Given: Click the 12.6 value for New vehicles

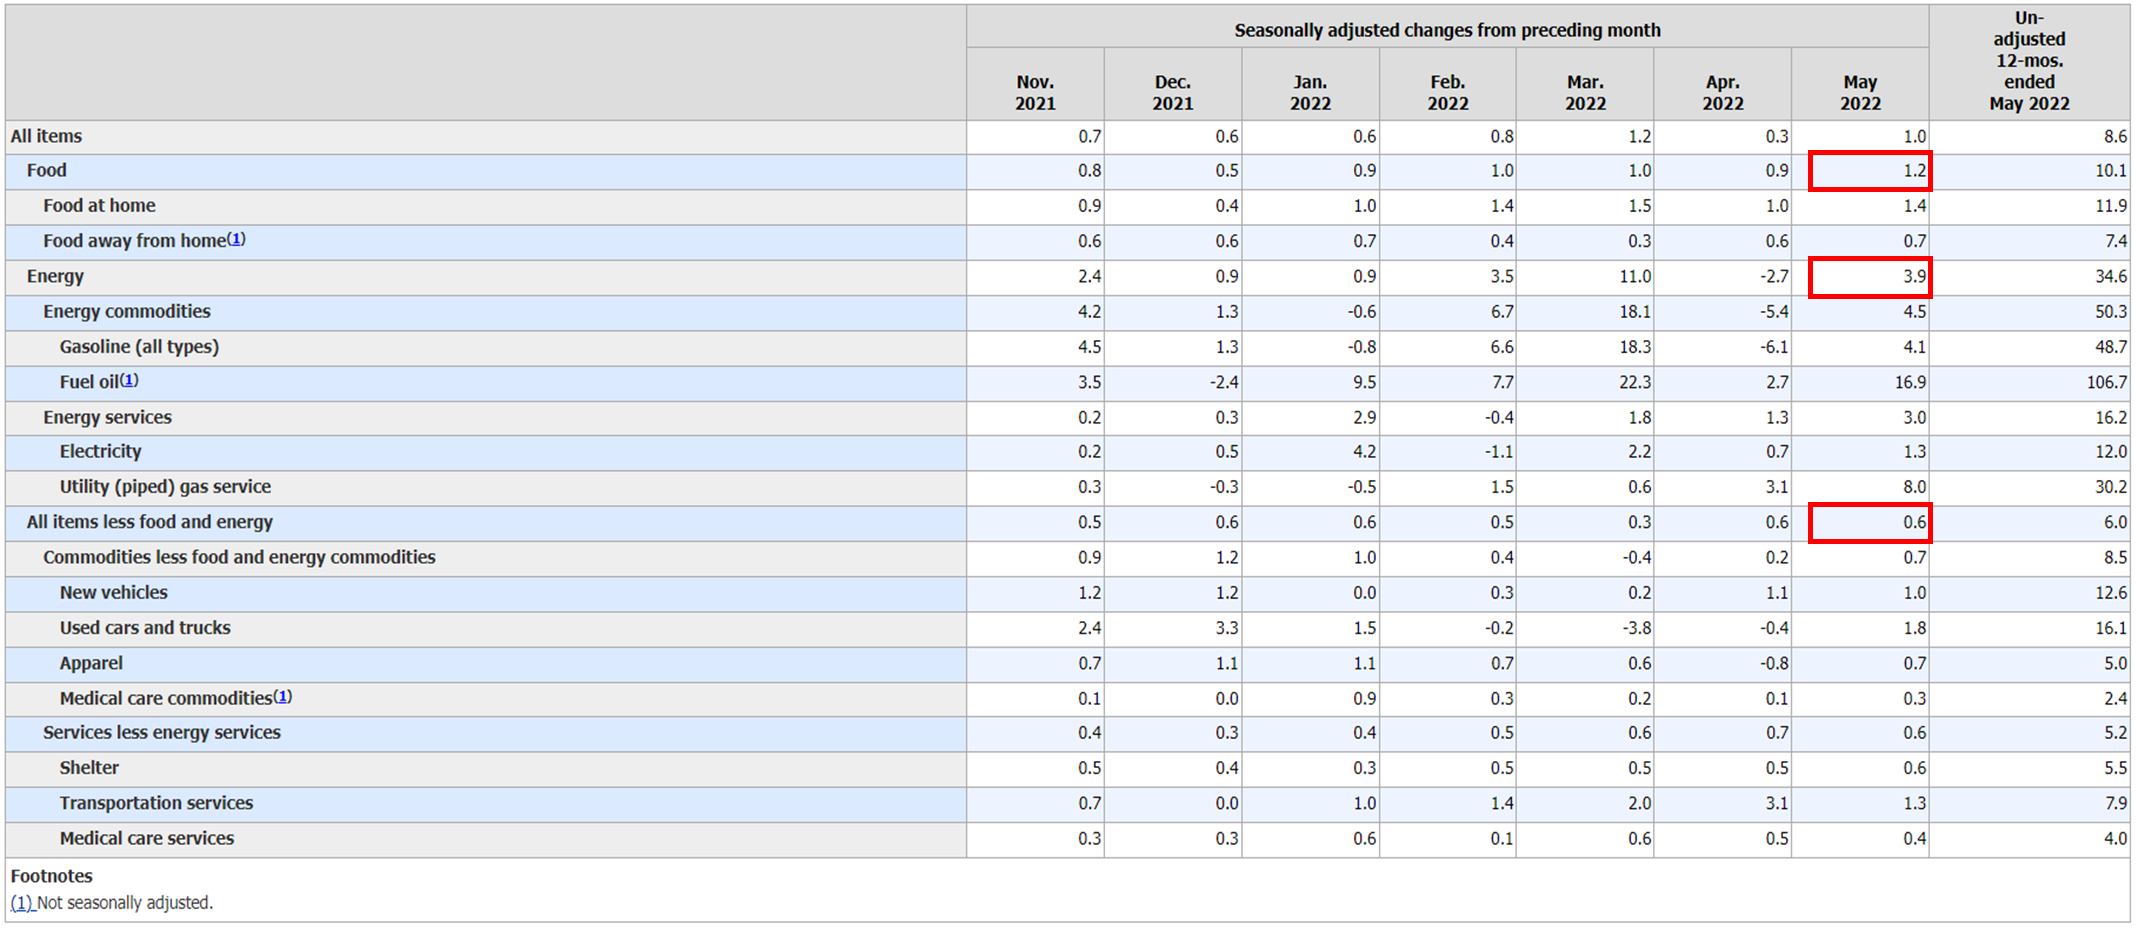Looking at the screenshot, I should [2111, 592].
